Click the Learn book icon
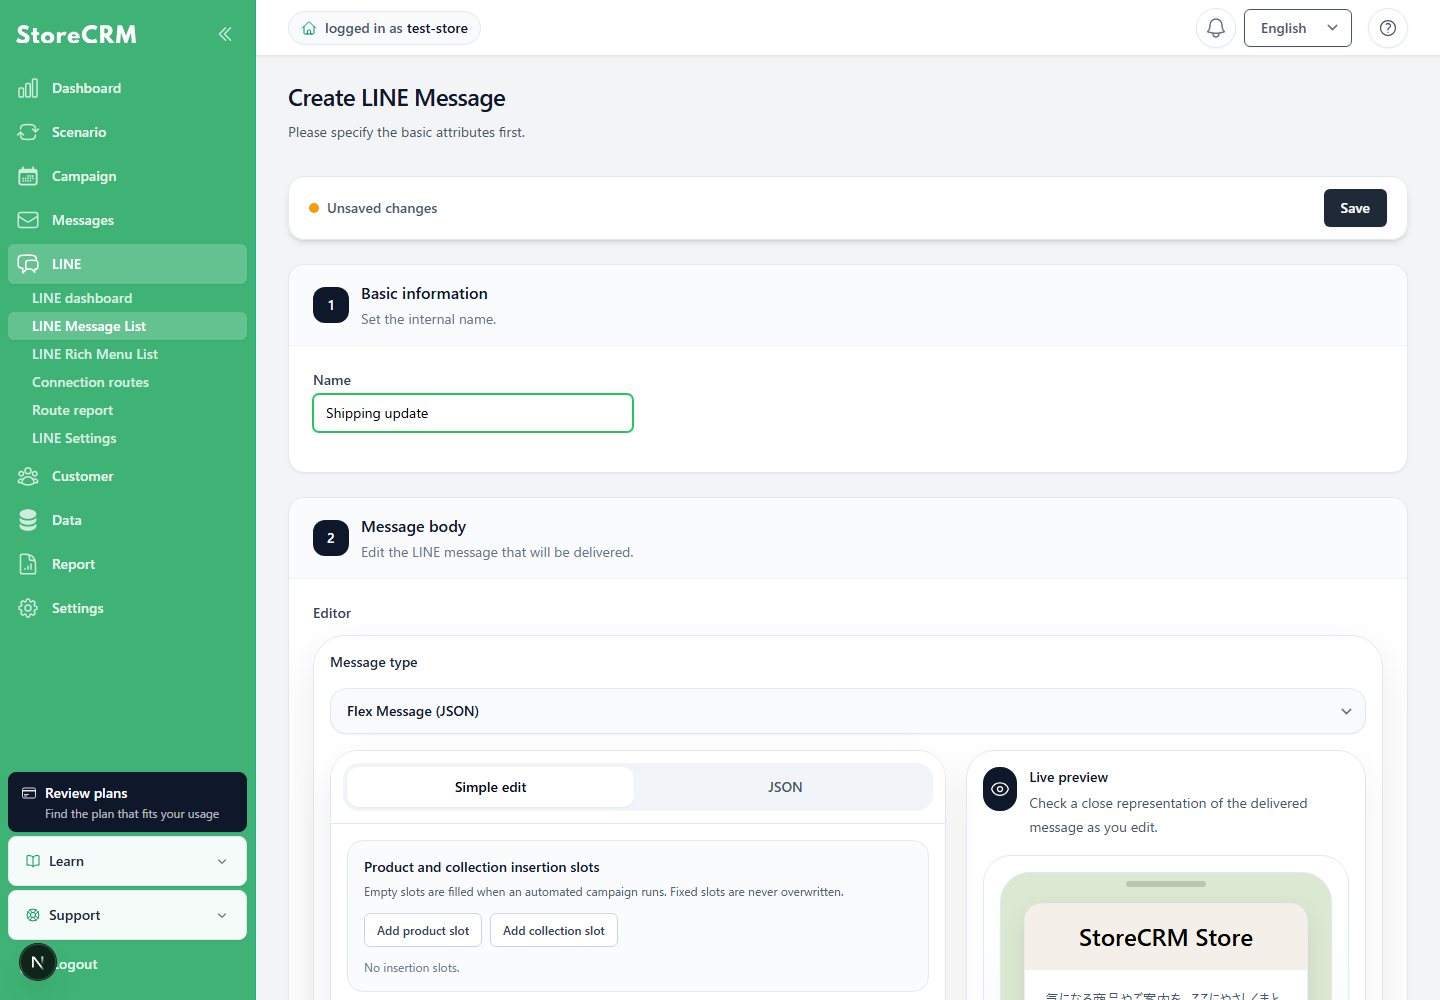 point(33,861)
